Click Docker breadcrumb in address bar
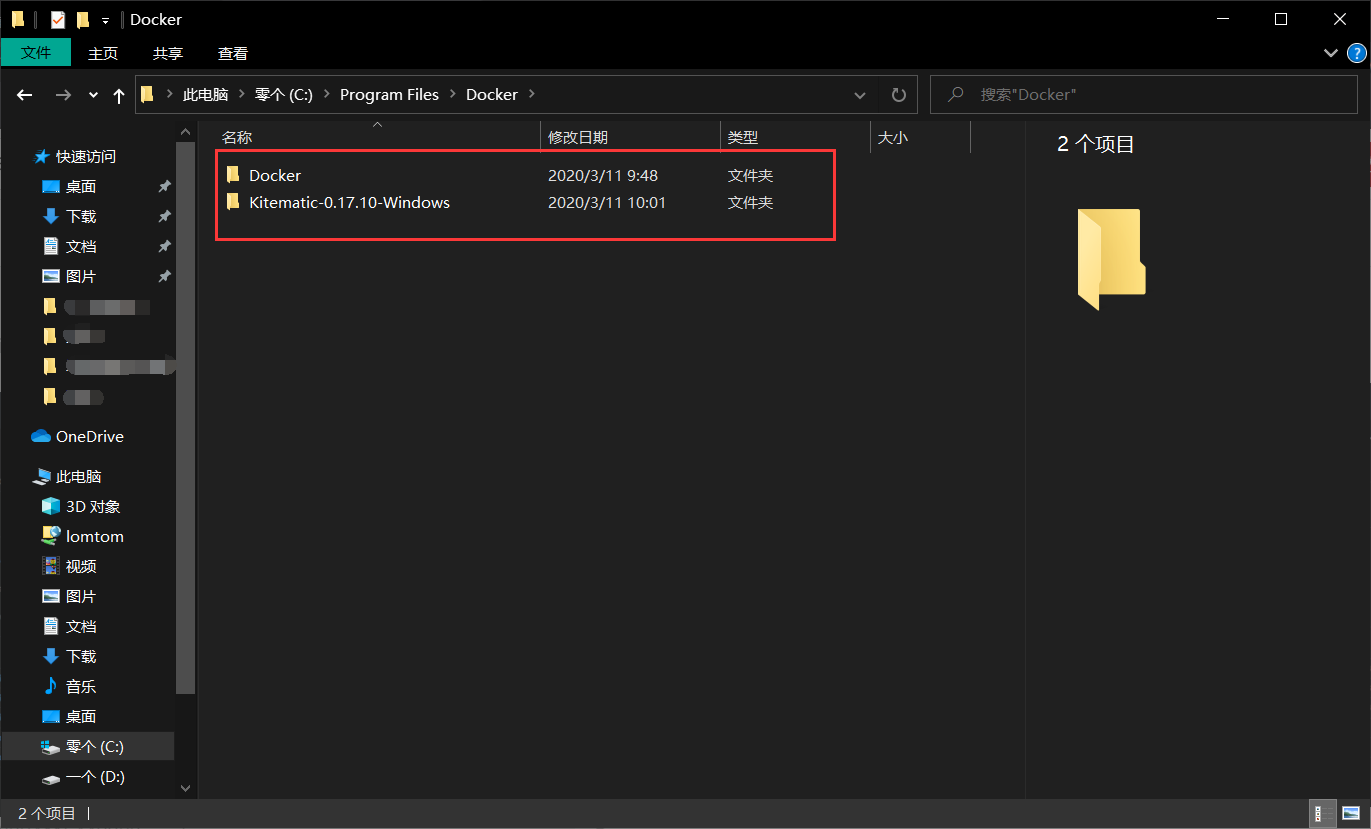The width and height of the screenshot is (1371, 829). pos(492,94)
